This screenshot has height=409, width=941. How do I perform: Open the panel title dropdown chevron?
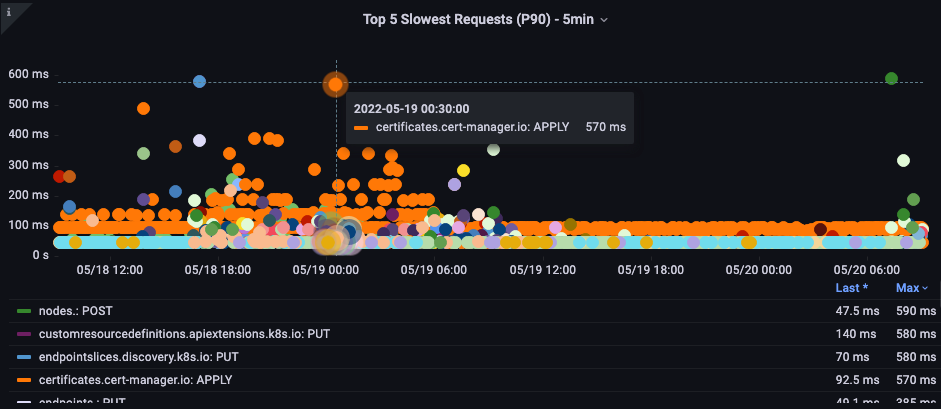603,19
